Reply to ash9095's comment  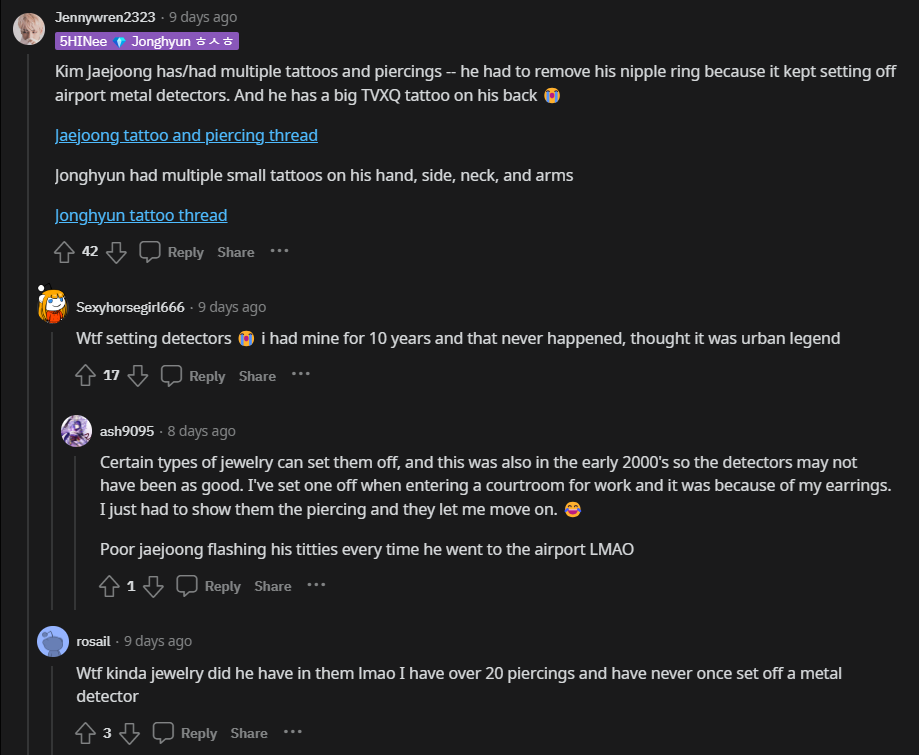209,586
